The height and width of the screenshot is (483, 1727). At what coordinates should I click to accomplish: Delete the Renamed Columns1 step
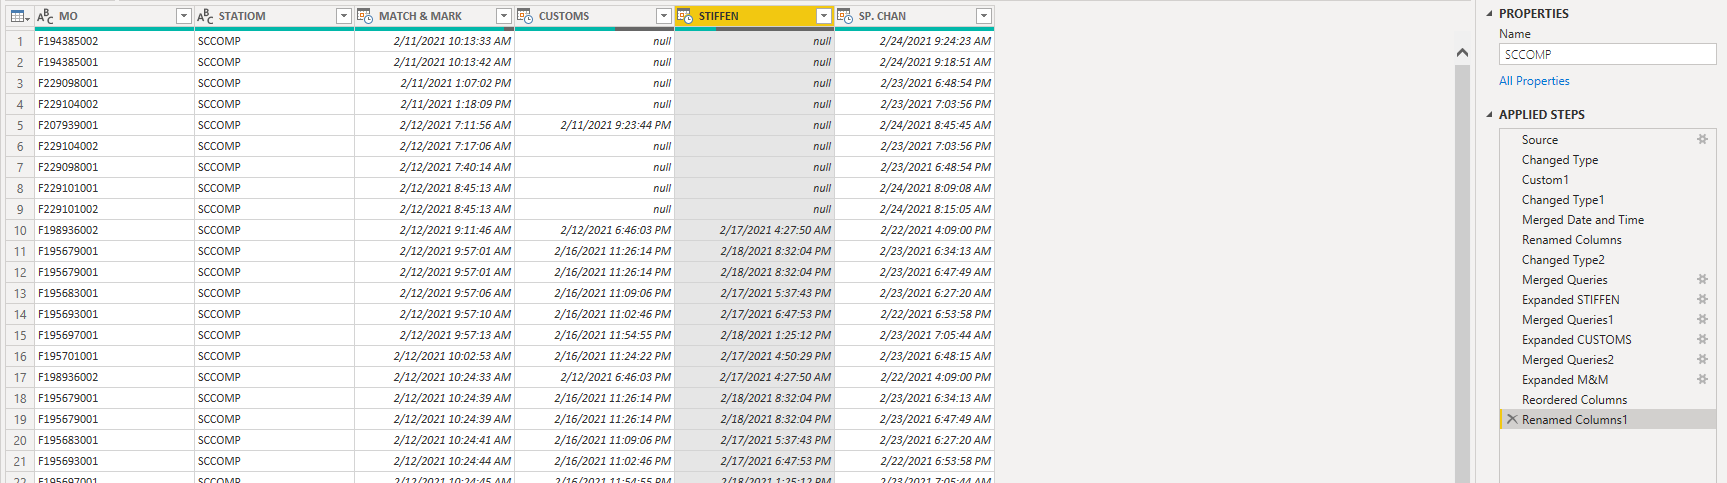(x=1512, y=419)
